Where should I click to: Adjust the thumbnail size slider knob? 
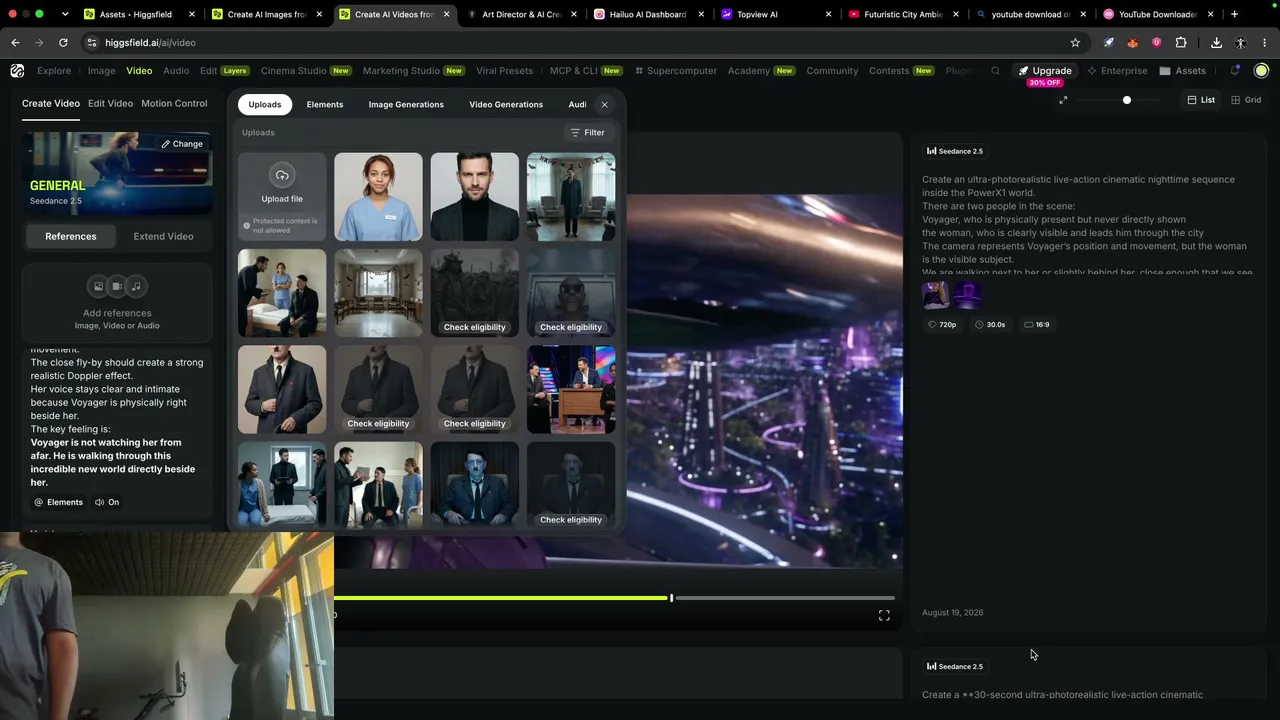(1127, 100)
